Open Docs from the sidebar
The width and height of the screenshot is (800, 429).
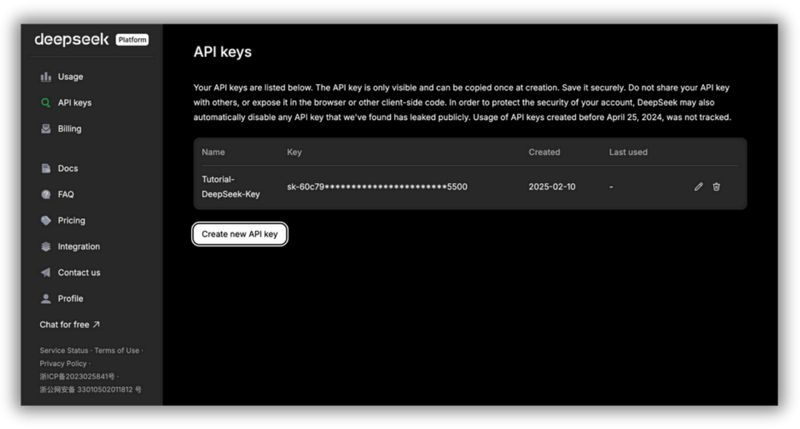tap(68, 168)
